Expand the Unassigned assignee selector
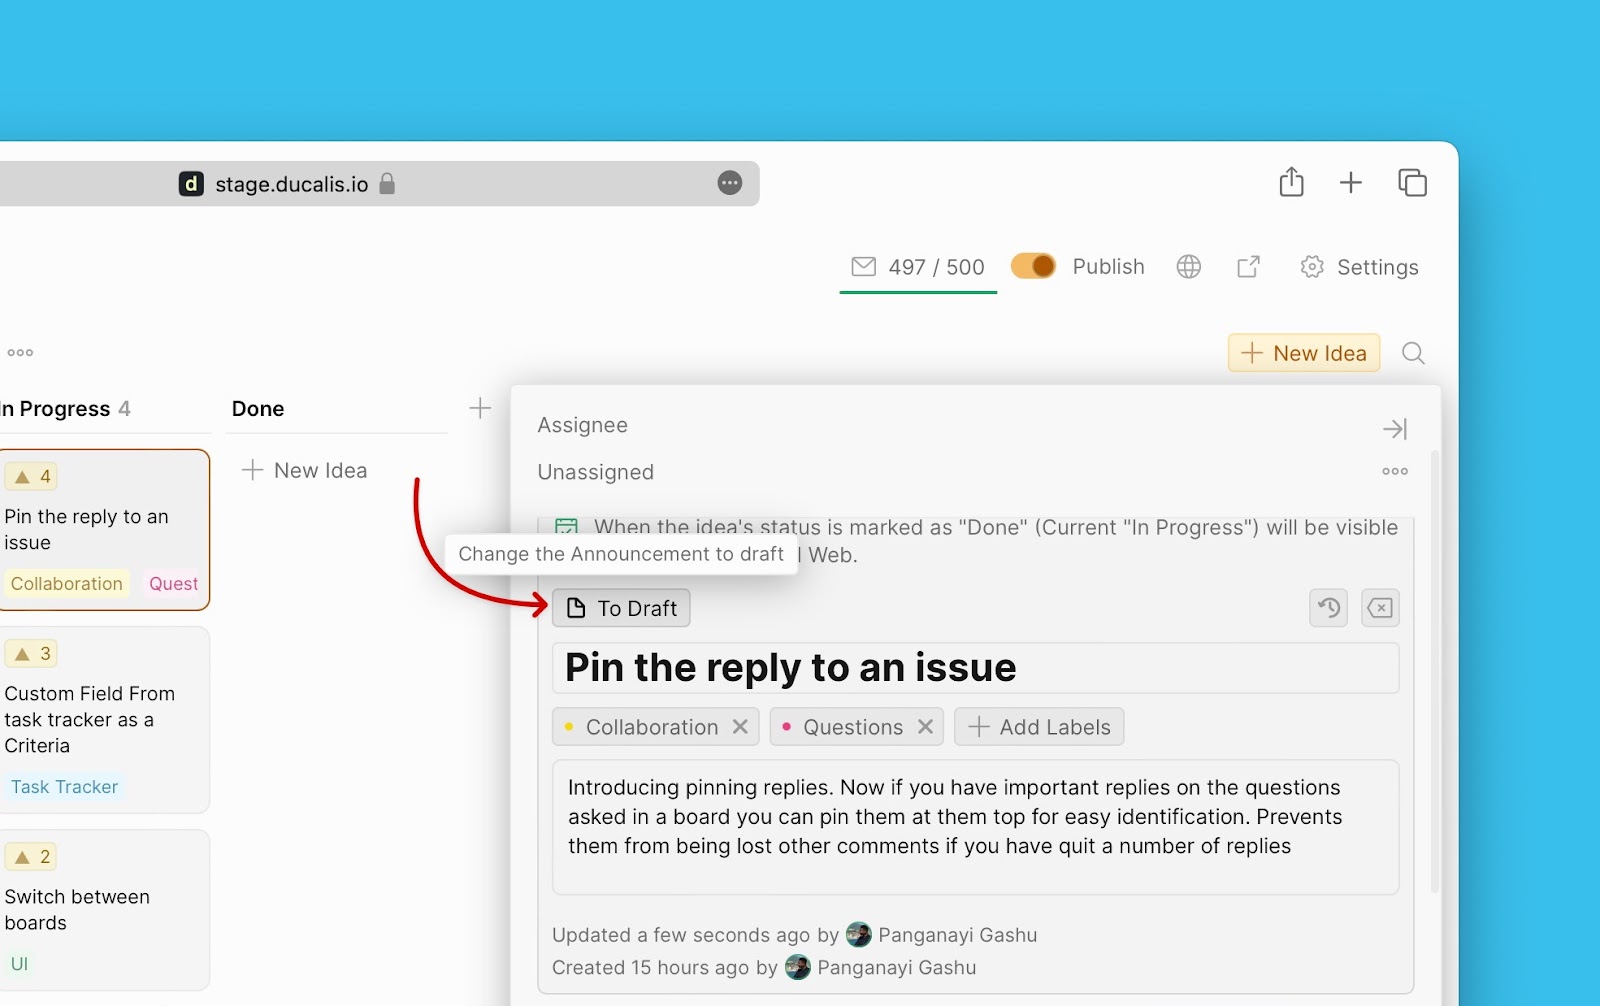Viewport: 1600px width, 1006px height. point(596,472)
